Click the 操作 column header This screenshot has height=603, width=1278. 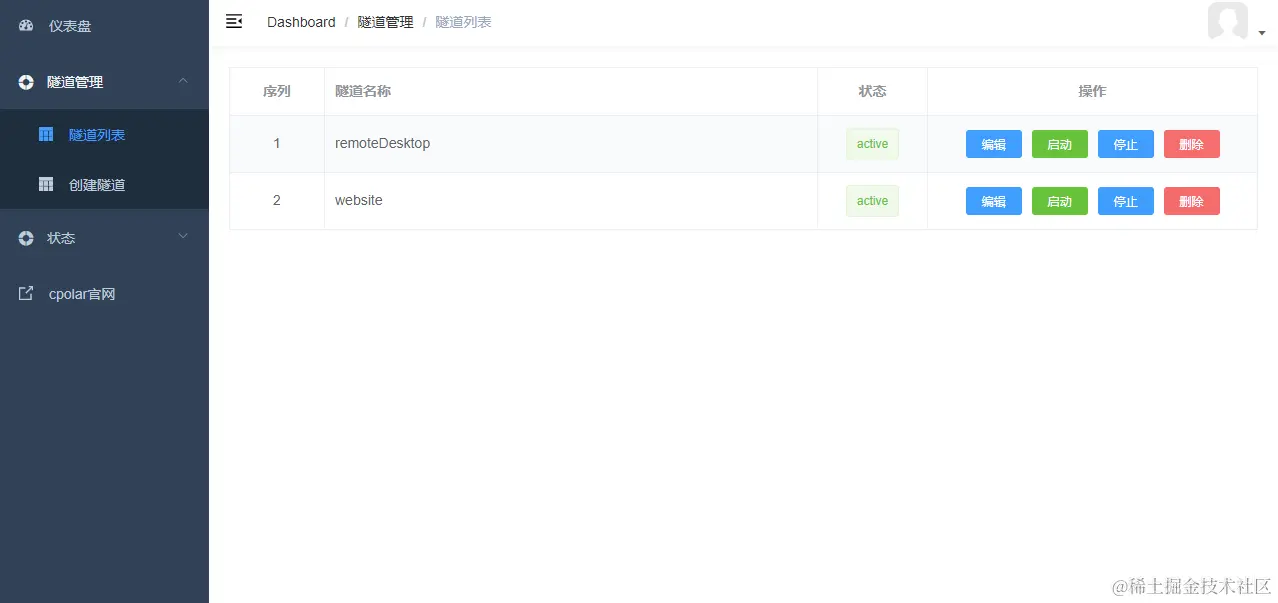(x=1092, y=91)
